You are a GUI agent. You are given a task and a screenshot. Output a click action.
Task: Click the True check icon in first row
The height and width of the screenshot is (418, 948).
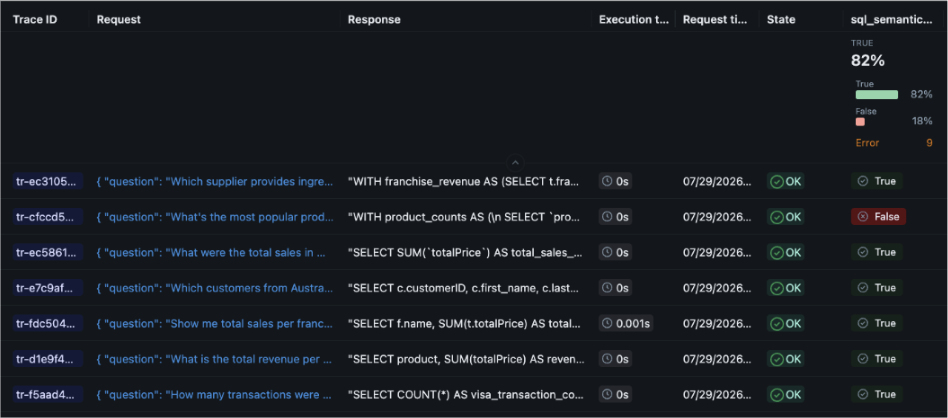tap(863, 181)
